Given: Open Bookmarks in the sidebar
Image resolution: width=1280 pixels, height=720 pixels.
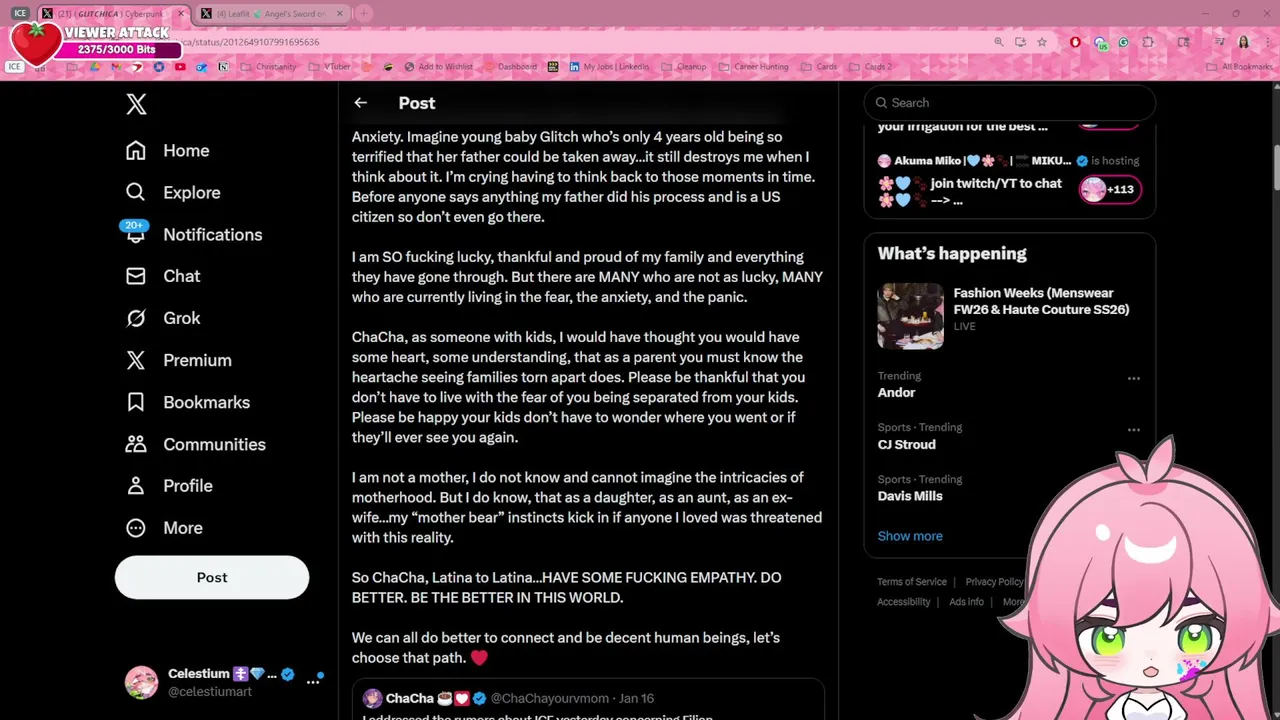Looking at the screenshot, I should point(188,402).
